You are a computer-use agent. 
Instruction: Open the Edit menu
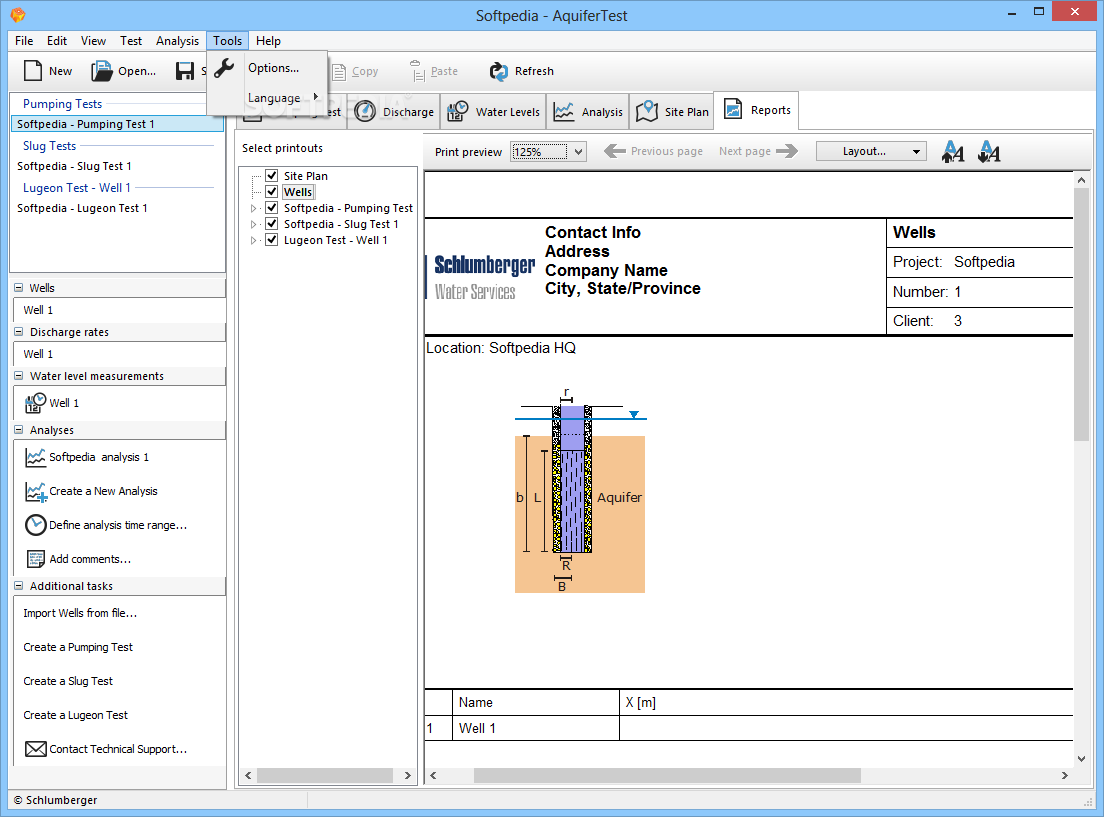click(57, 41)
